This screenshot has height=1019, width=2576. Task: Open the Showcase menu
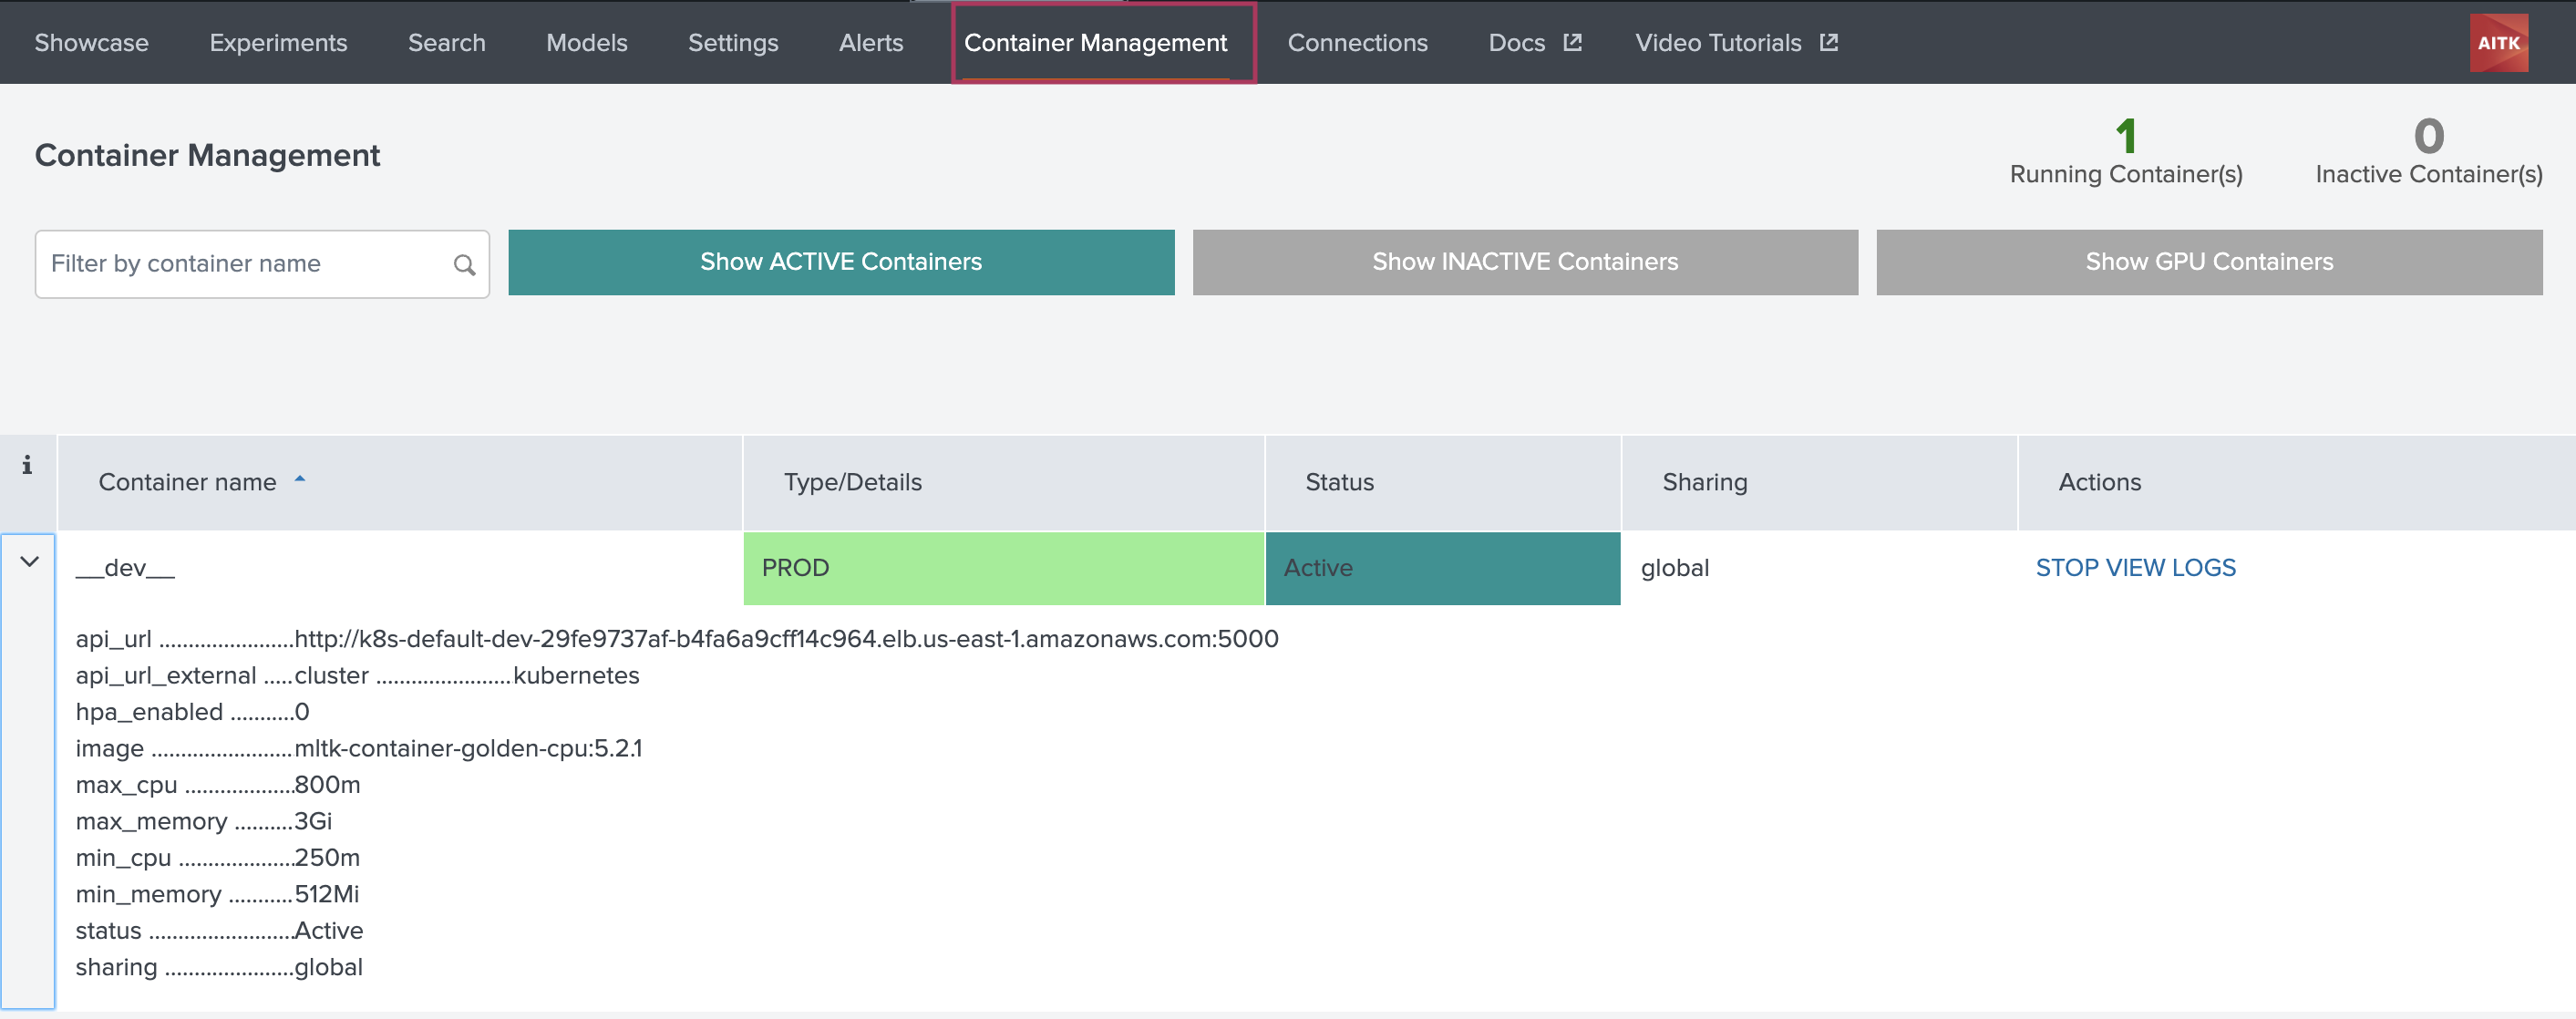tap(91, 43)
